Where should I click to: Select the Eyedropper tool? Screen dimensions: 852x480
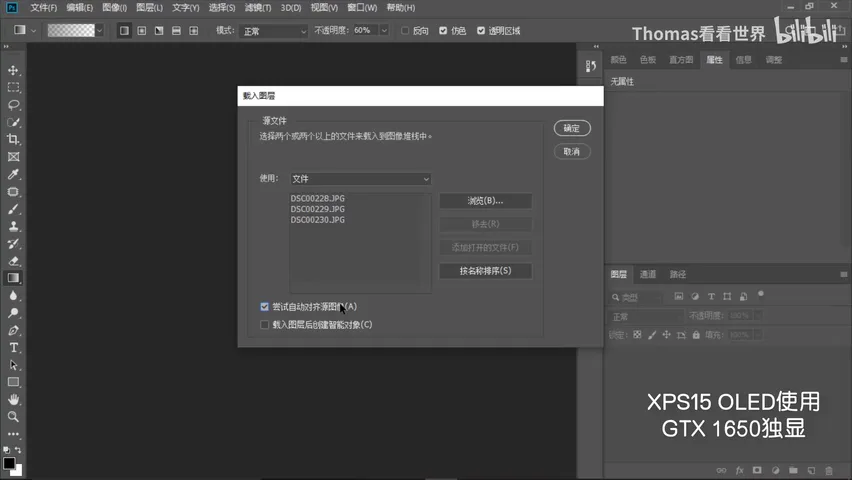click(x=14, y=174)
